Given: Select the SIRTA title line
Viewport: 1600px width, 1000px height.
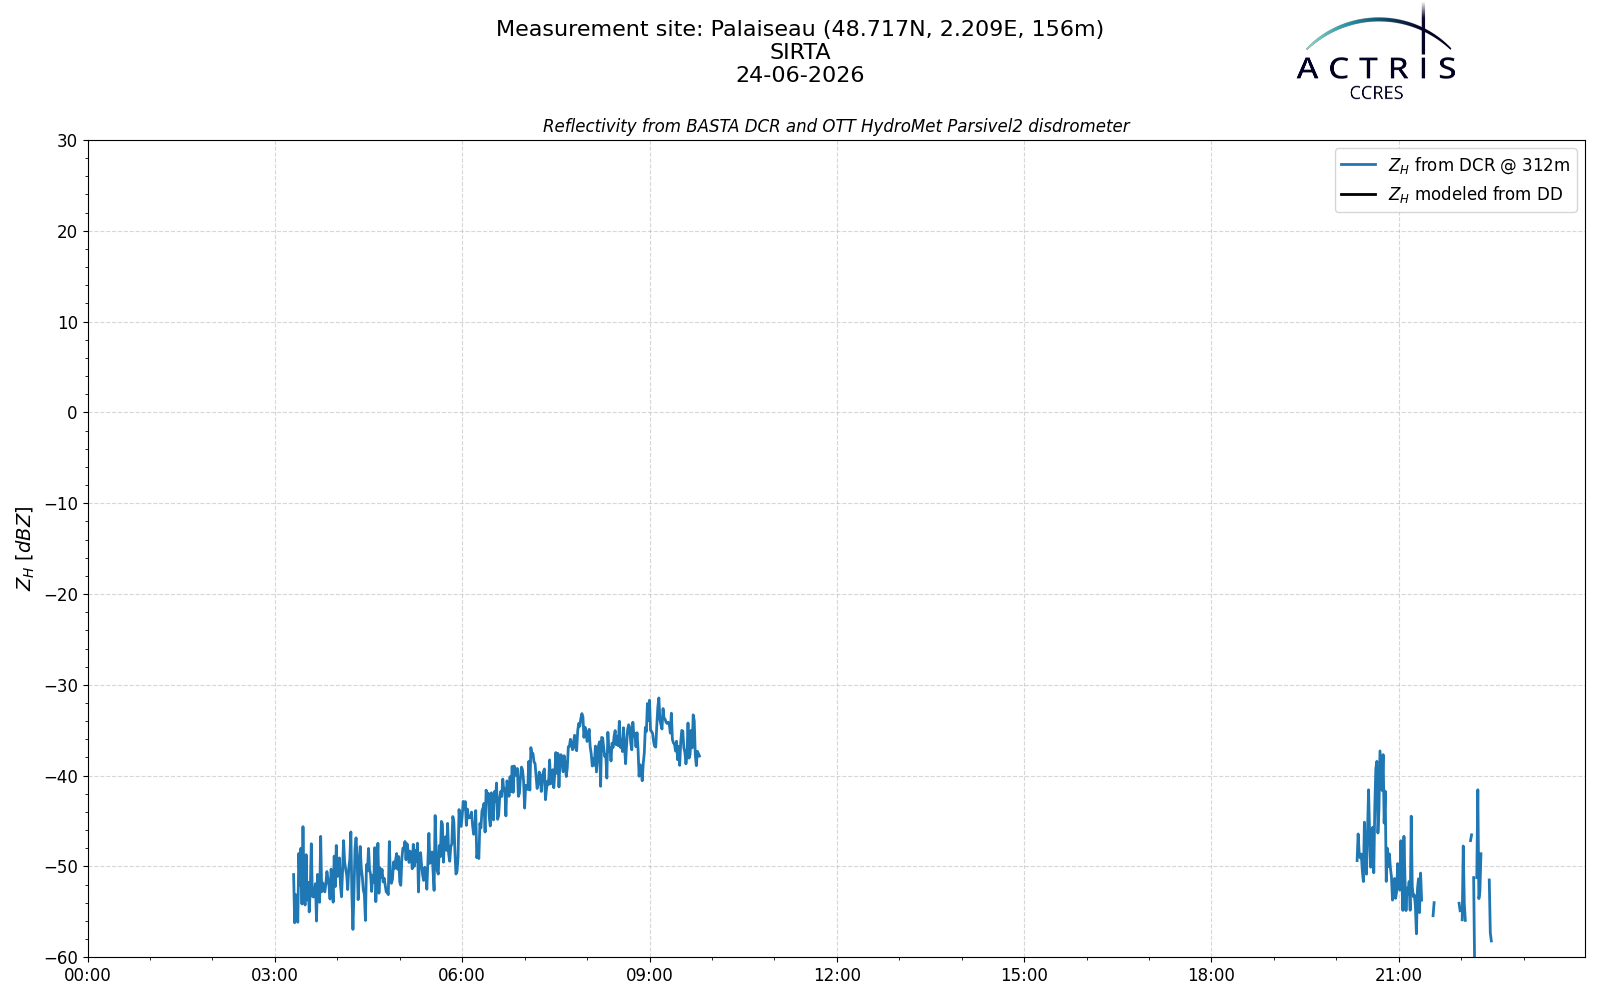Looking at the screenshot, I should click(800, 52).
